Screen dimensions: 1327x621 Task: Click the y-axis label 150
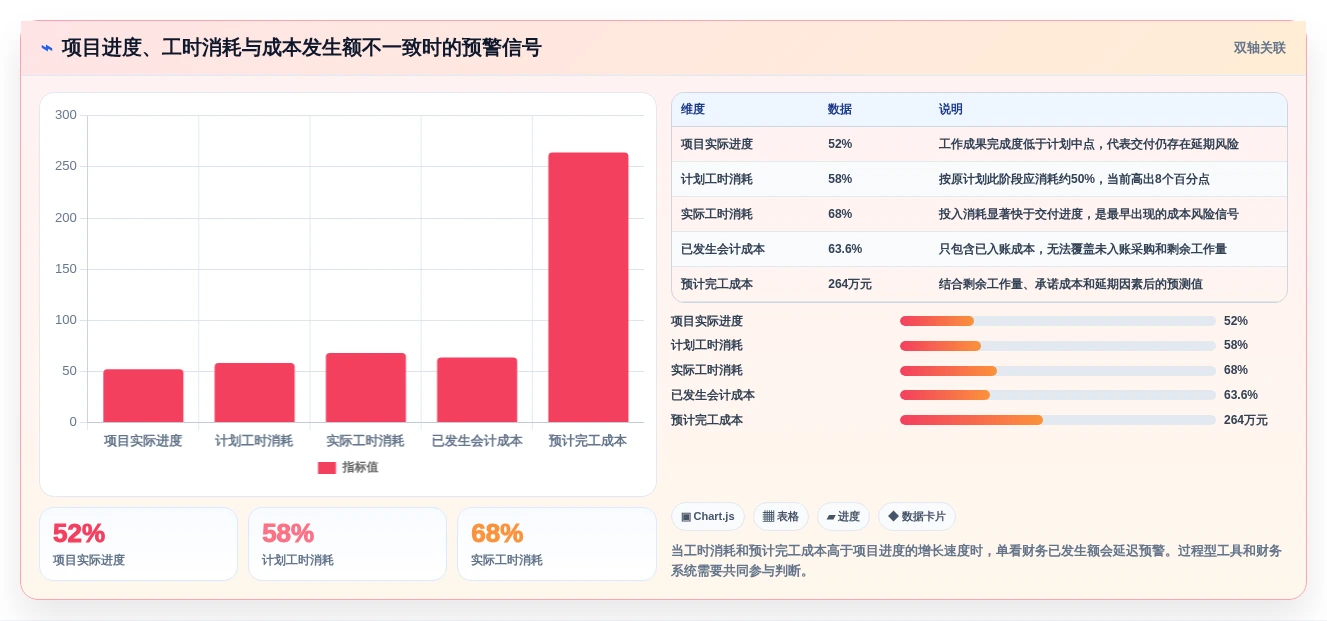coord(66,268)
